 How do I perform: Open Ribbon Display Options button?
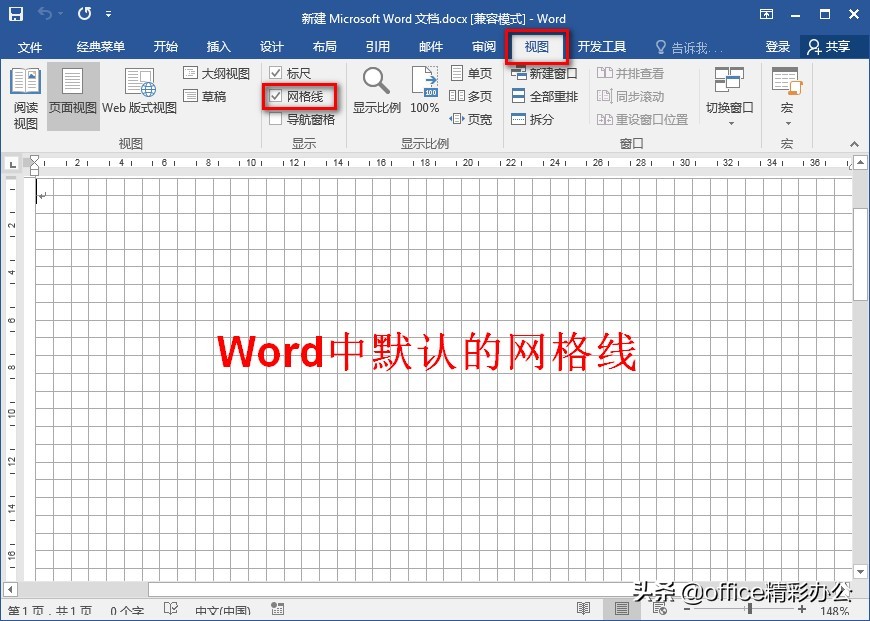[767, 14]
